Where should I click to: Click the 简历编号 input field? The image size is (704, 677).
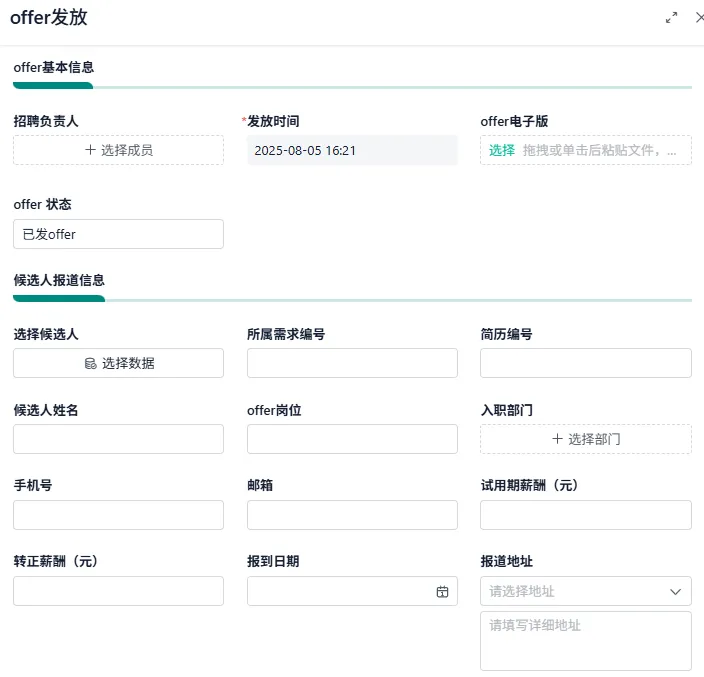[x=585, y=363]
